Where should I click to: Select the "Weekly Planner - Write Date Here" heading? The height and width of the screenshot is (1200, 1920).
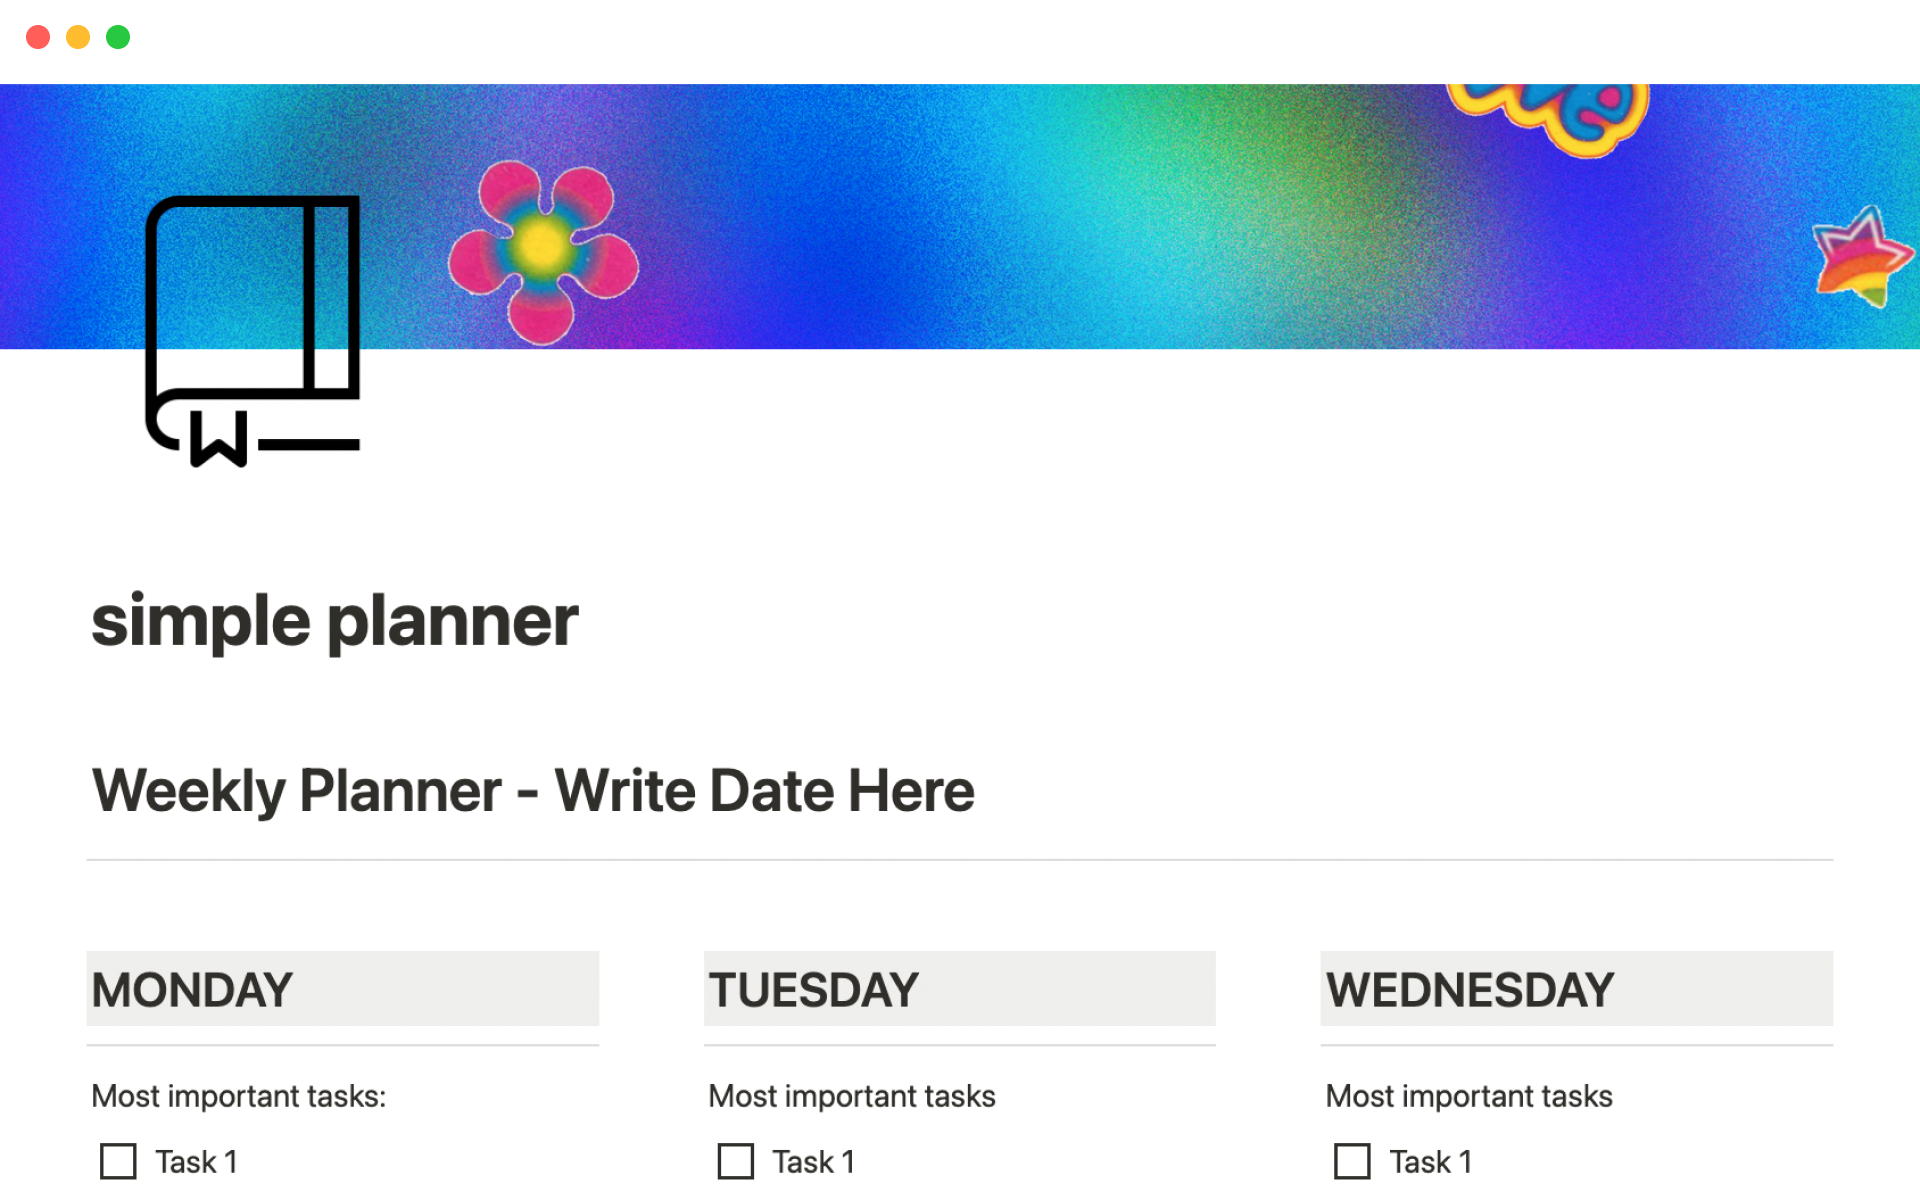(x=533, y=791)
